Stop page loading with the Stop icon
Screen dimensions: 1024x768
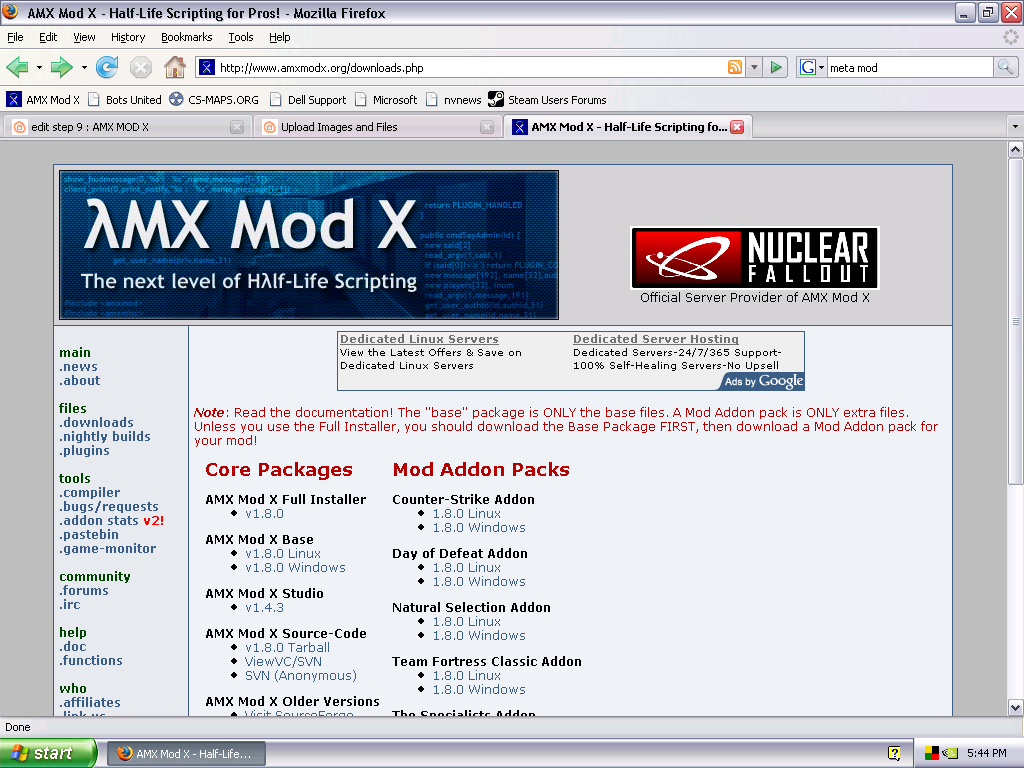point(140,67)
